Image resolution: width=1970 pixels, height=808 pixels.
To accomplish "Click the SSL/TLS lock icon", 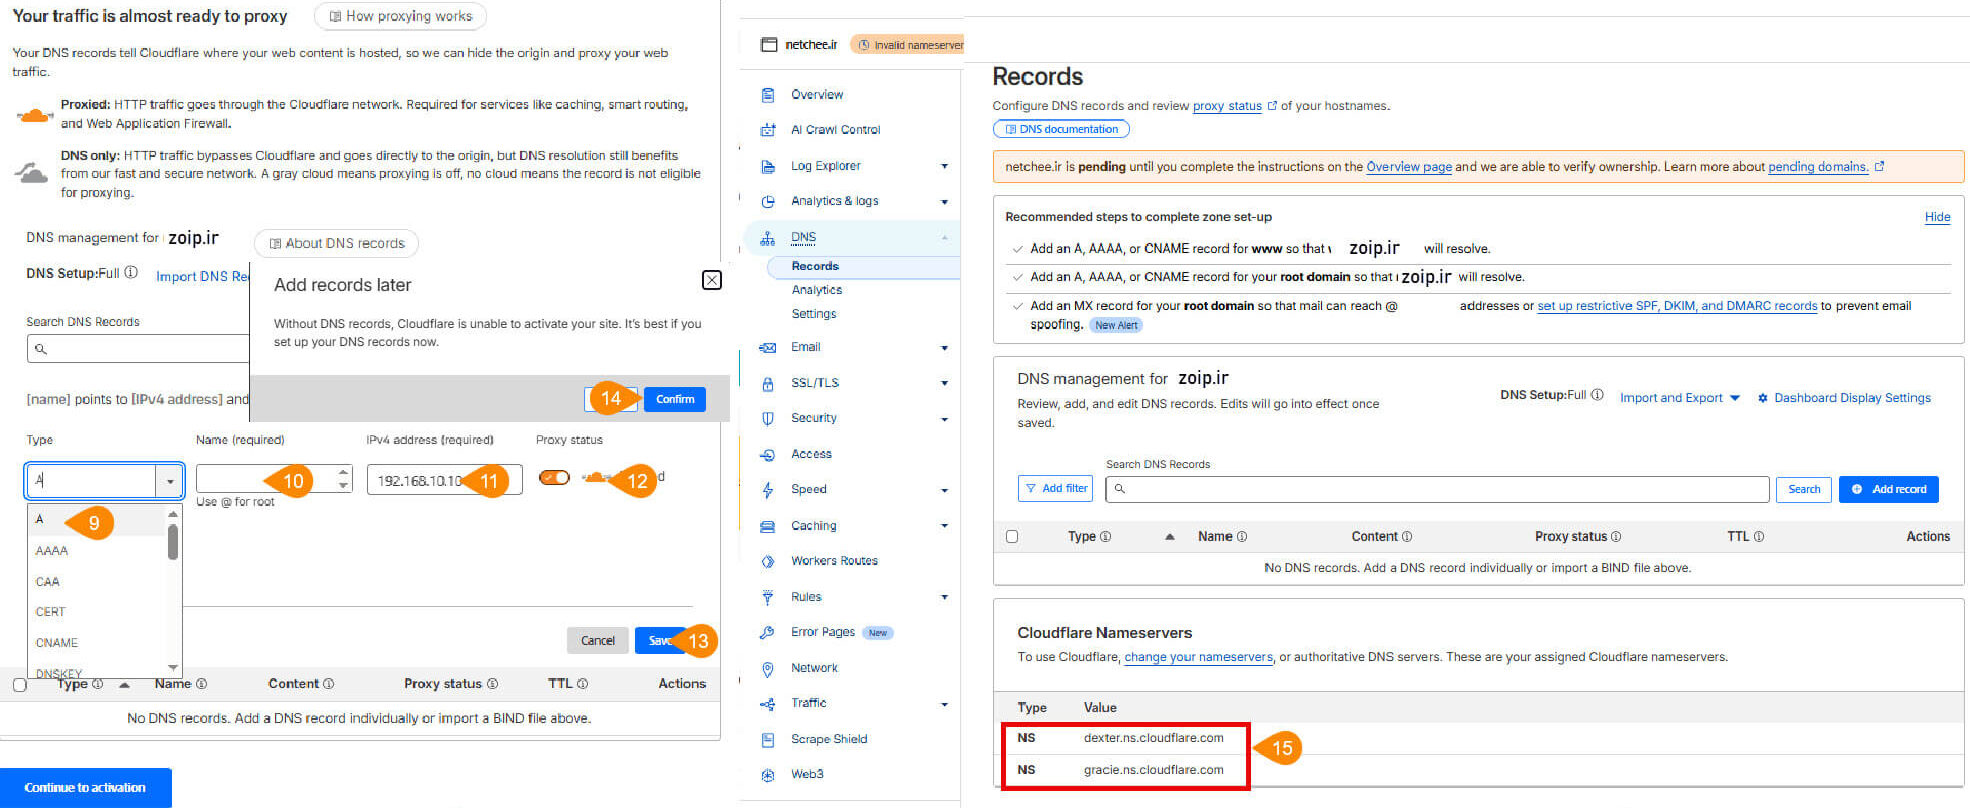I will (x=768, y=383).
